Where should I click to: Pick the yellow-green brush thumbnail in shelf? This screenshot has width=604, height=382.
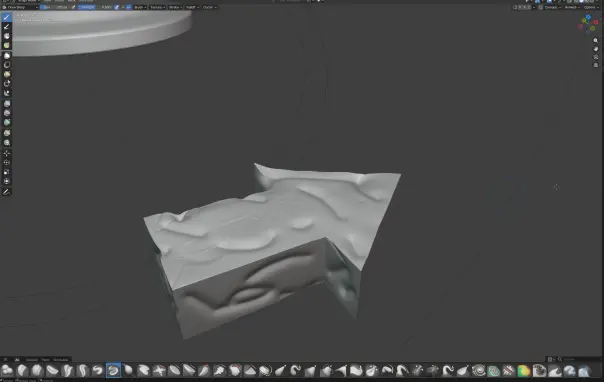pyautogui.click(x=524, y=371)
